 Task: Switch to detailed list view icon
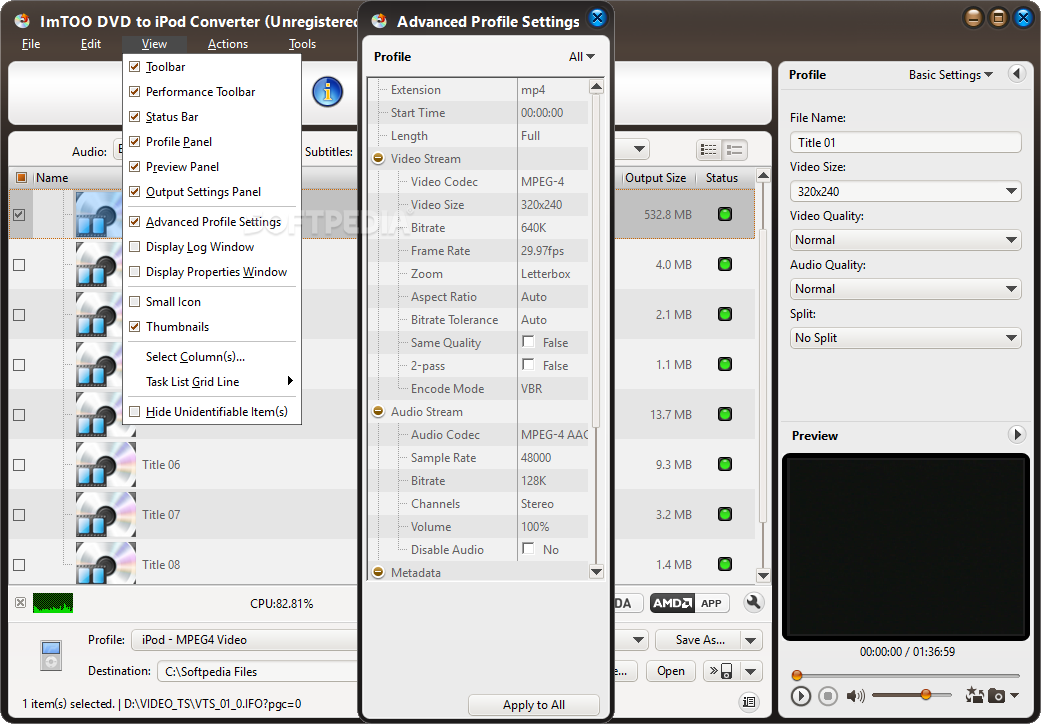[709, 150]
